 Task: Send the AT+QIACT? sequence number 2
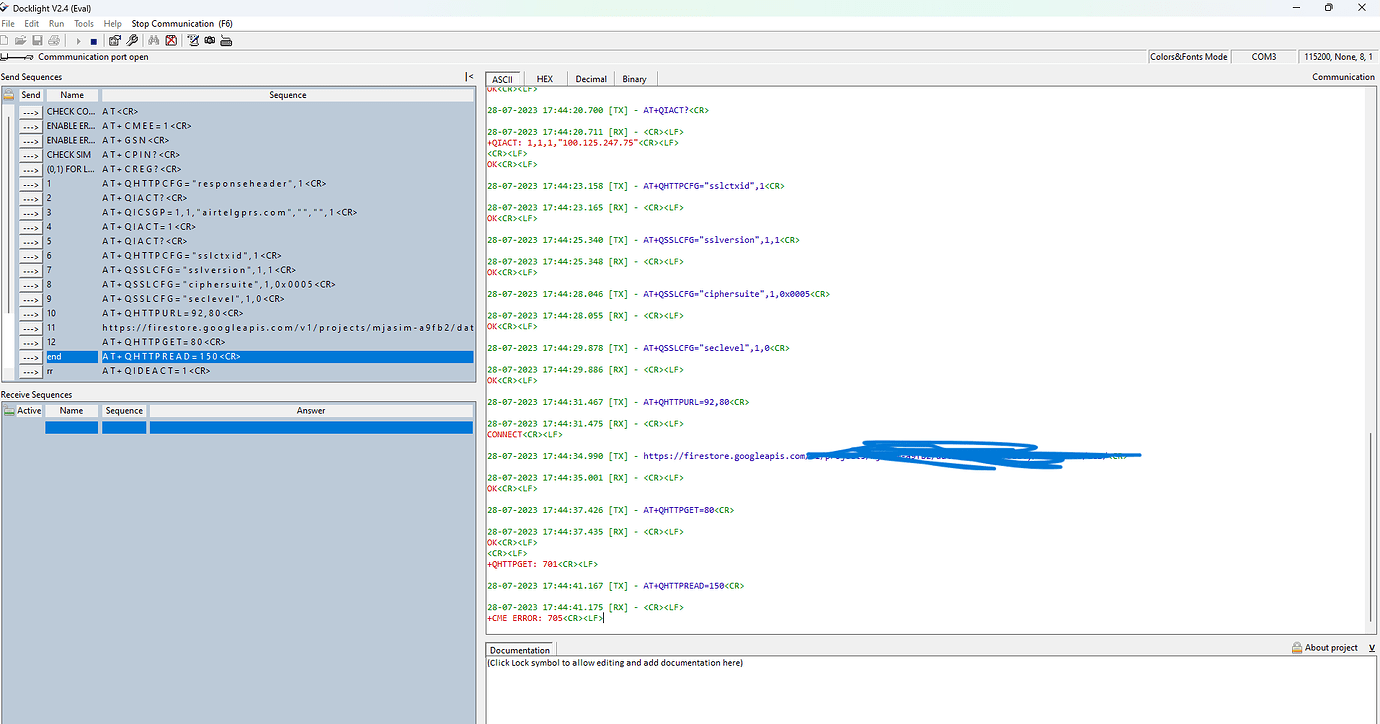[31, 198]
